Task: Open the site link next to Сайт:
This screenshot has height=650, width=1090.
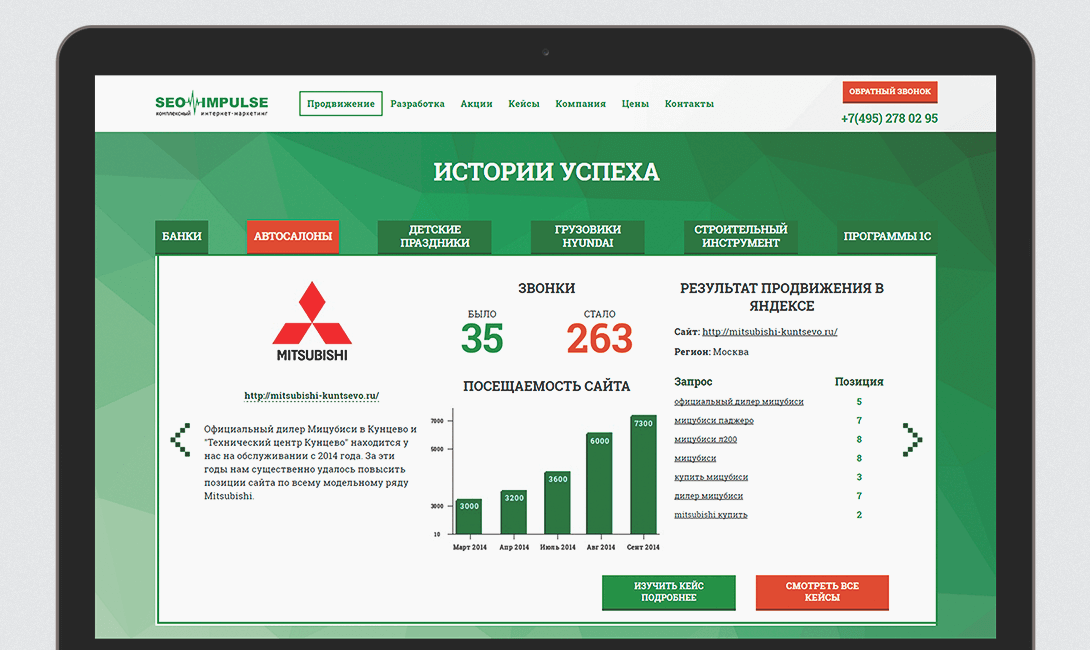Action: click(x=770, y=332)
